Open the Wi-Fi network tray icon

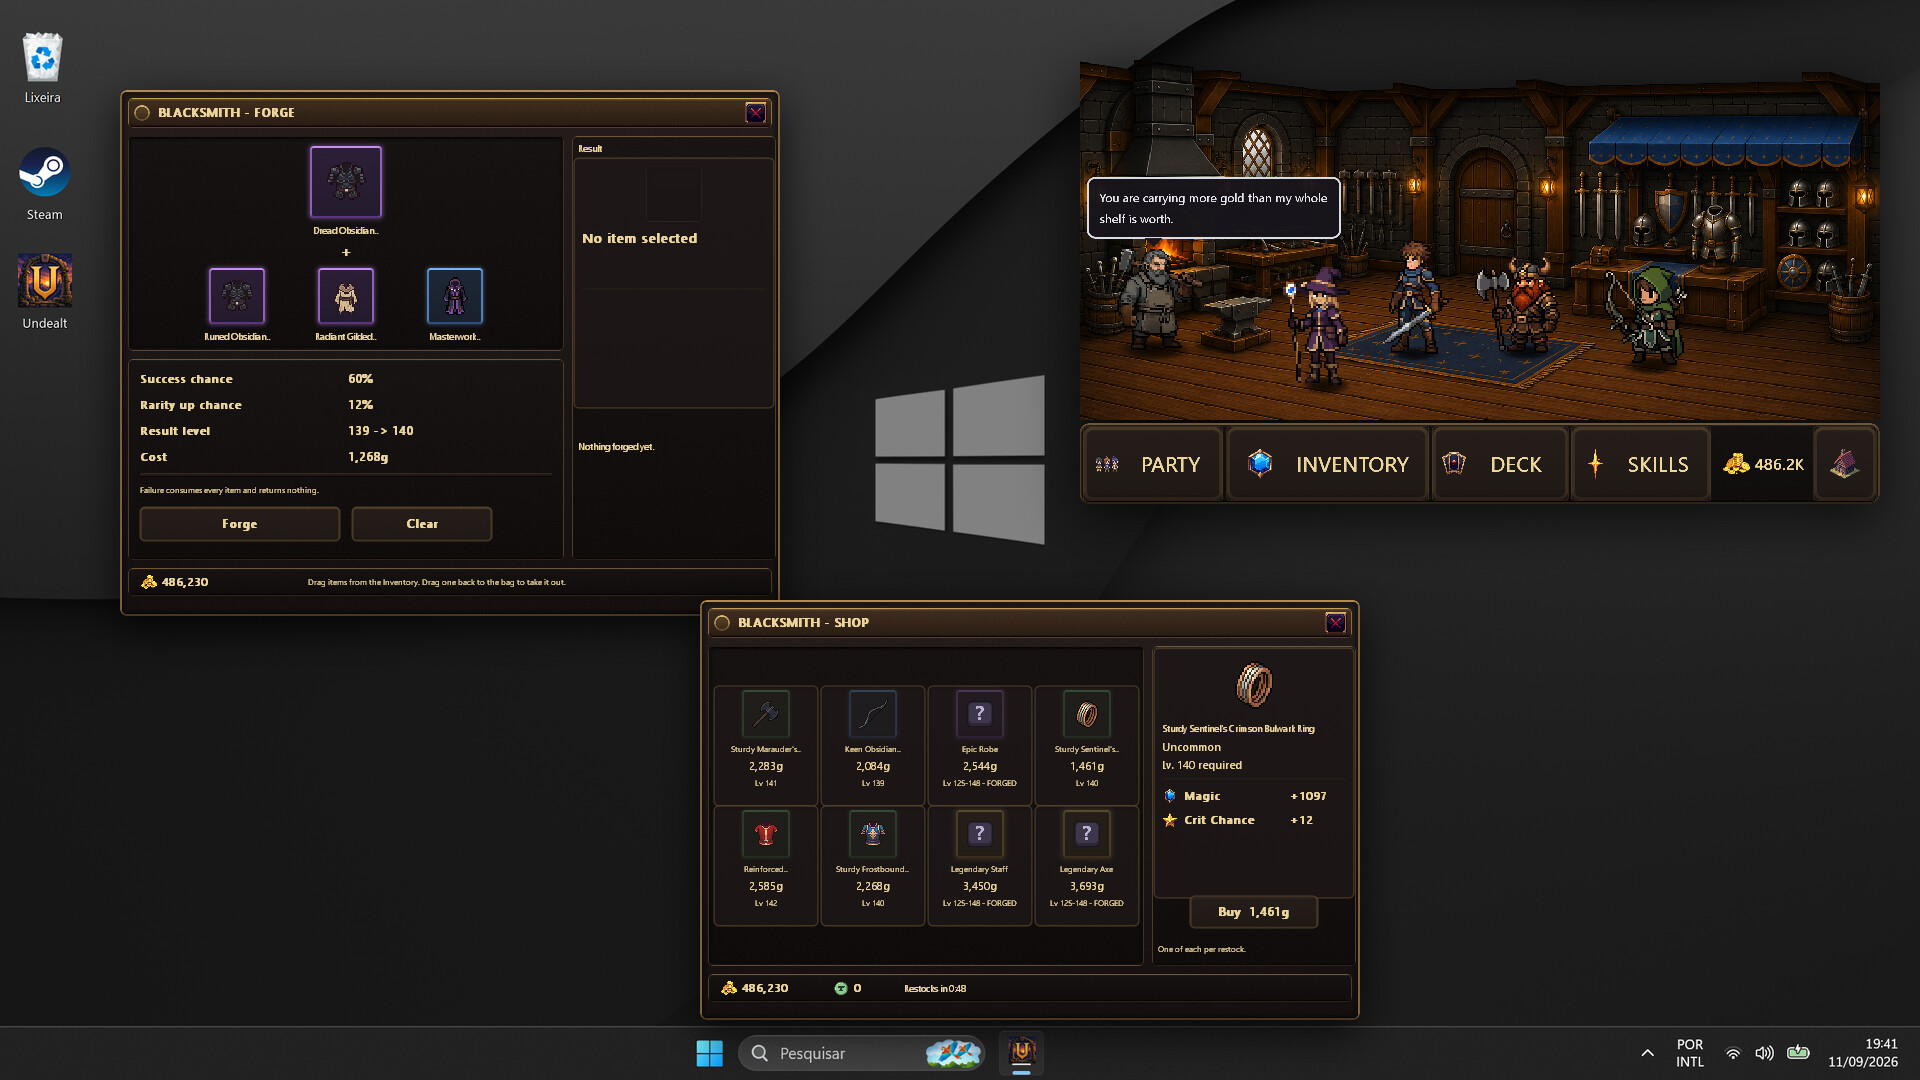tap(1733, 1053)
